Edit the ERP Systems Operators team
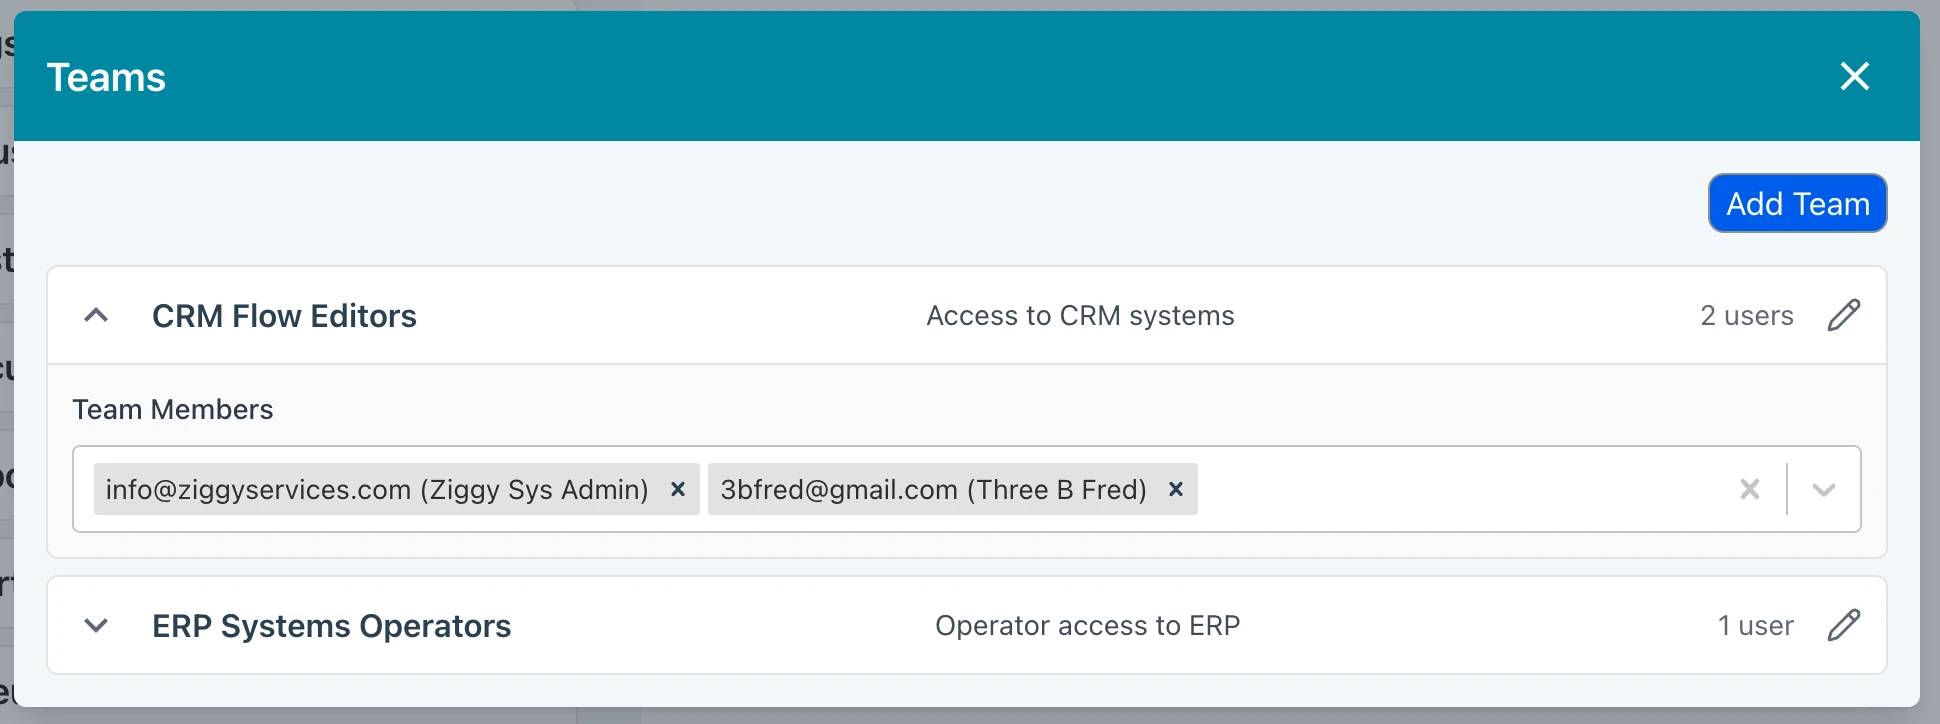 click(1843, 626)
